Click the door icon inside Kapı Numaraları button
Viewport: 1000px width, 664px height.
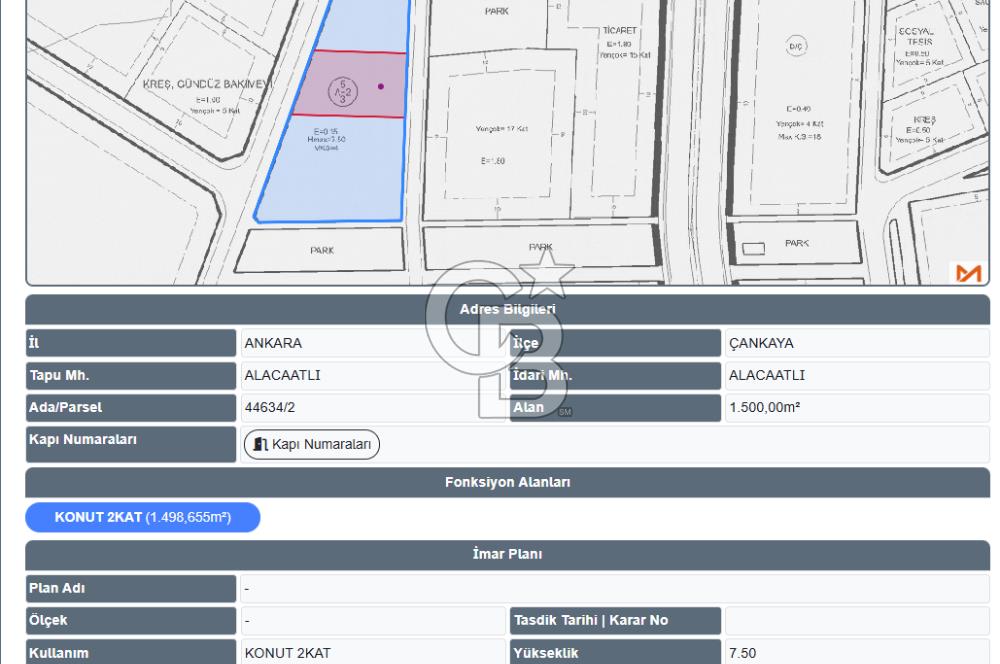point(260,444)
